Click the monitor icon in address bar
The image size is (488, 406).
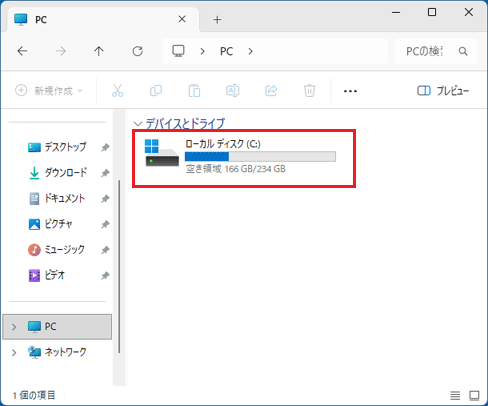178,51
